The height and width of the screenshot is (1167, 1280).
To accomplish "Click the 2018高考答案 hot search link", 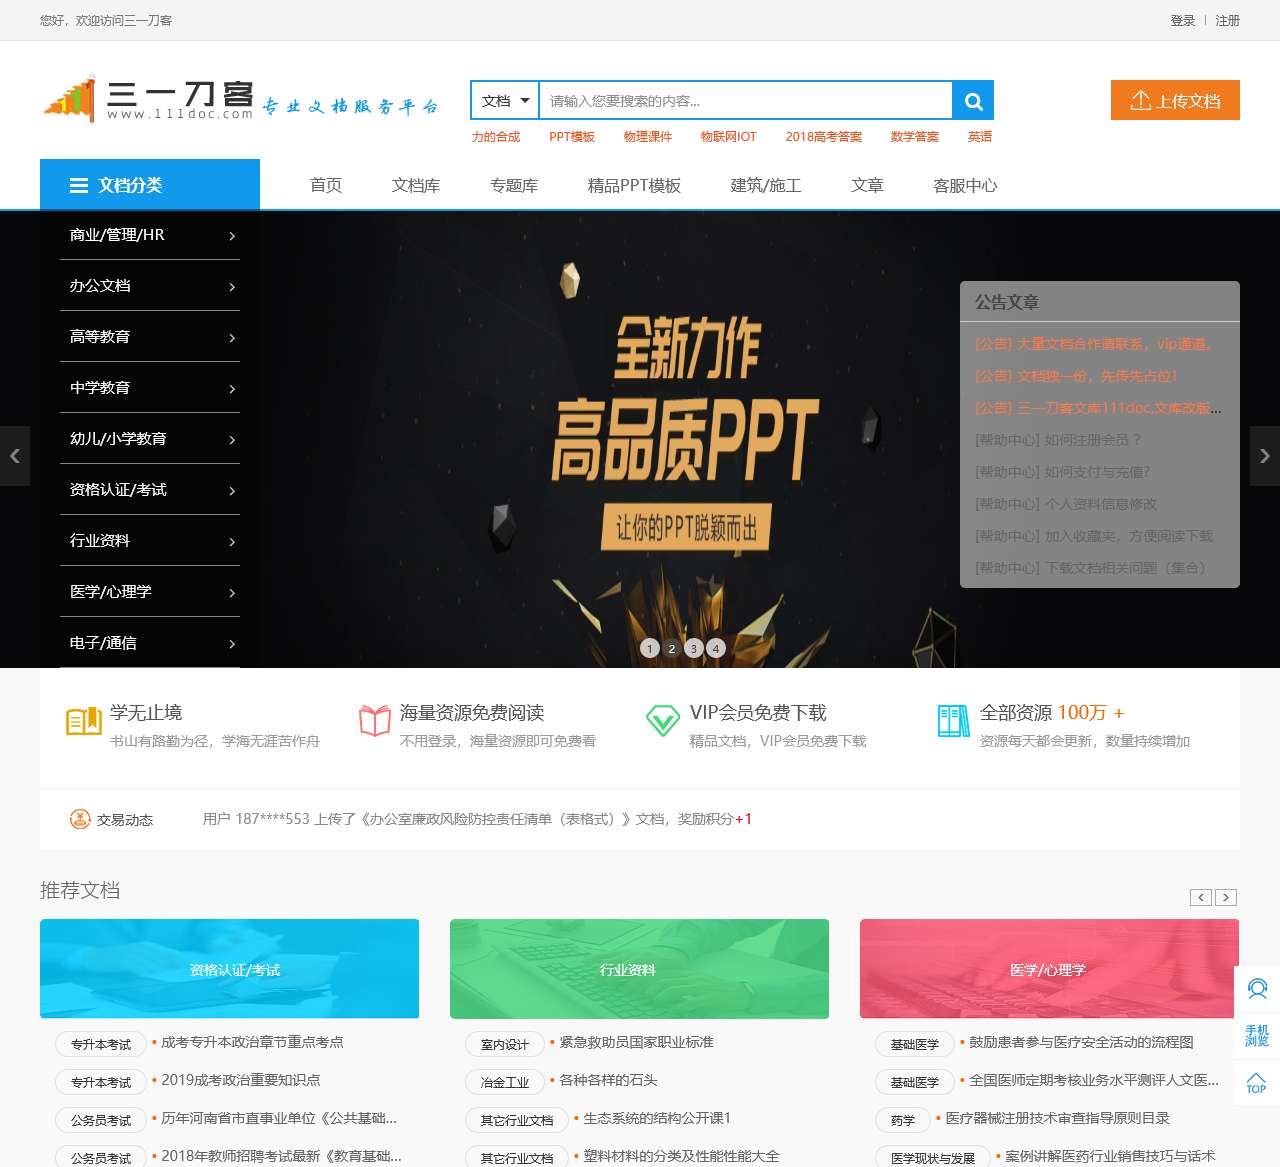I will click(x=824, y=137).
